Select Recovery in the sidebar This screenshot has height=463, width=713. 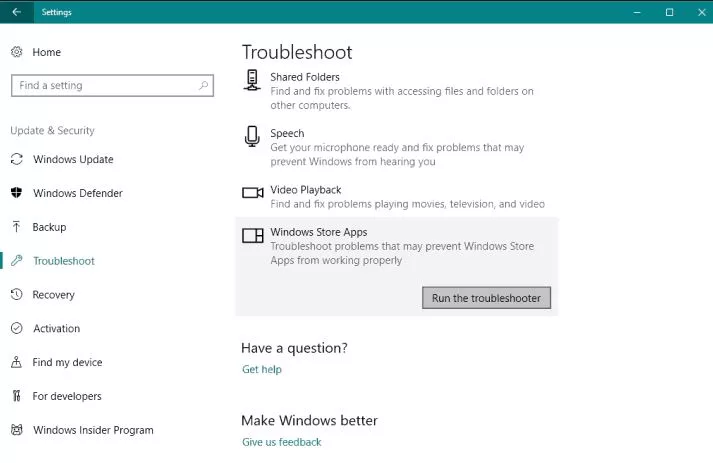[53, 294]
